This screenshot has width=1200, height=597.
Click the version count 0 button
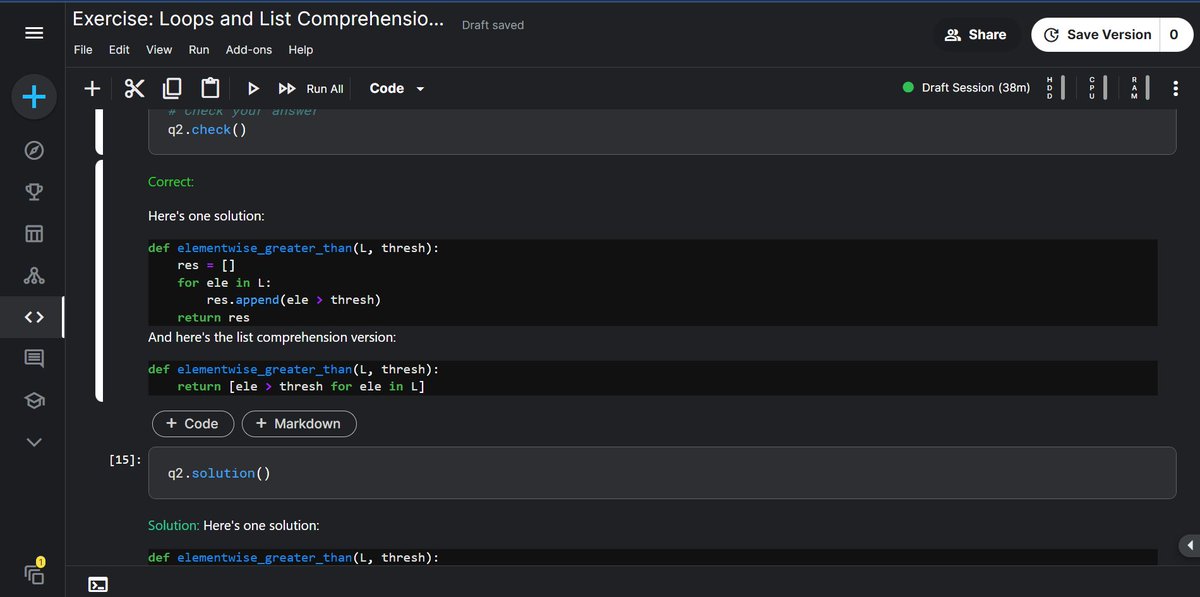click(1174, 34)
